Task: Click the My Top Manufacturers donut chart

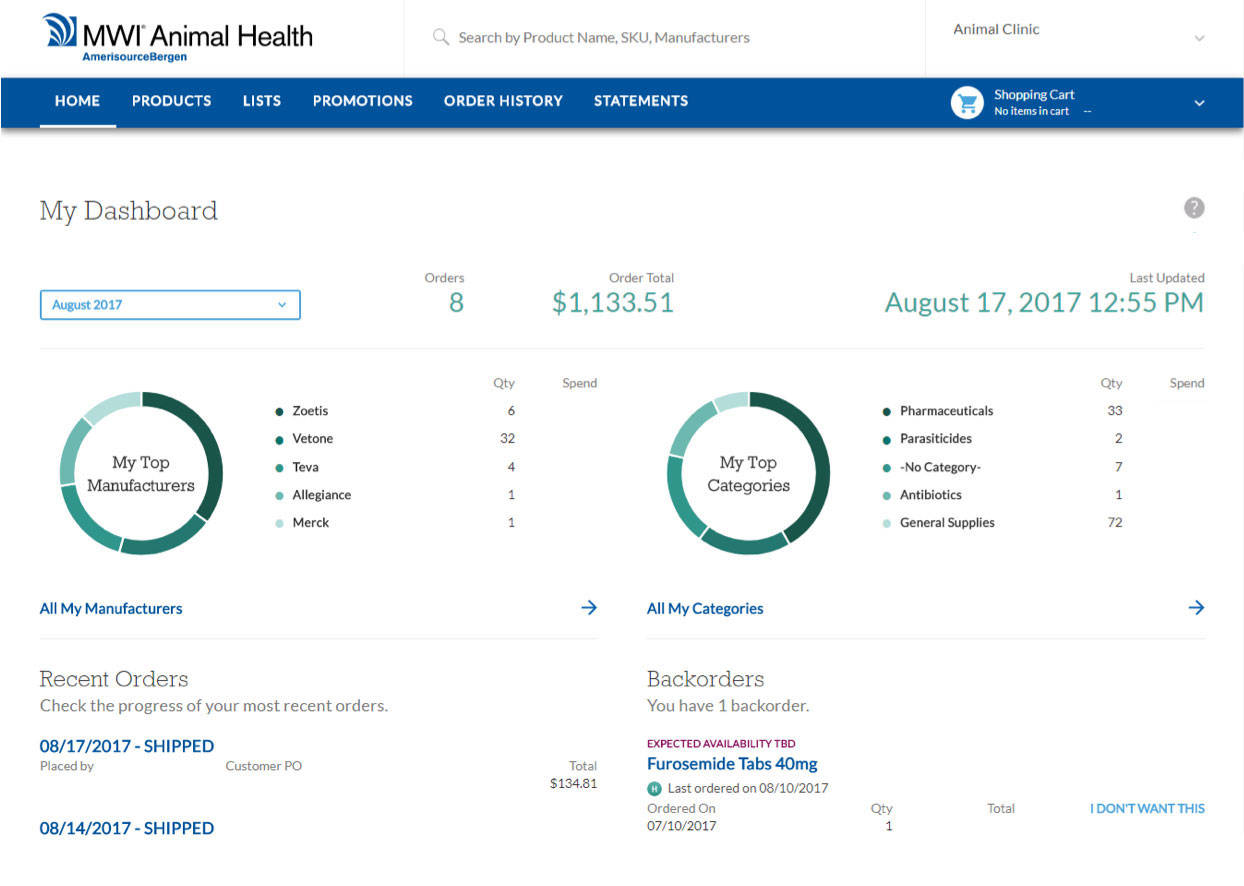Action: pyautogui.click(x=141, y=472)
